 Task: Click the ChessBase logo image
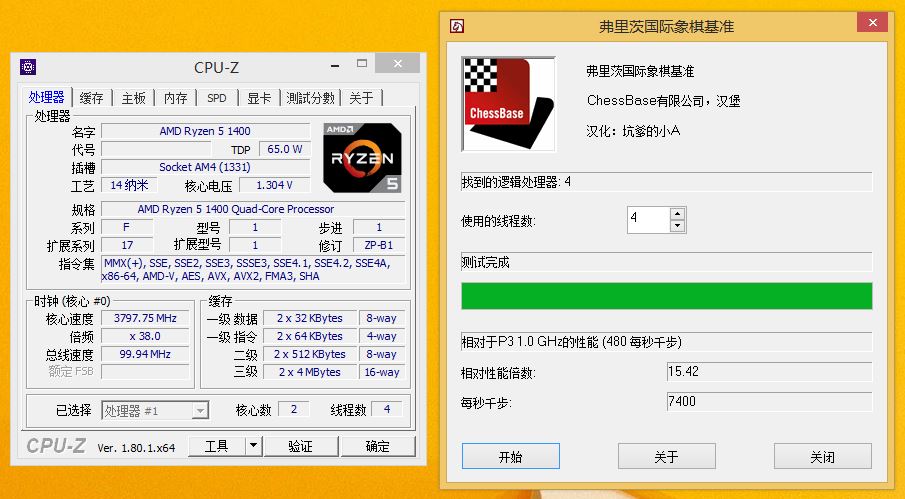point(508,104)
